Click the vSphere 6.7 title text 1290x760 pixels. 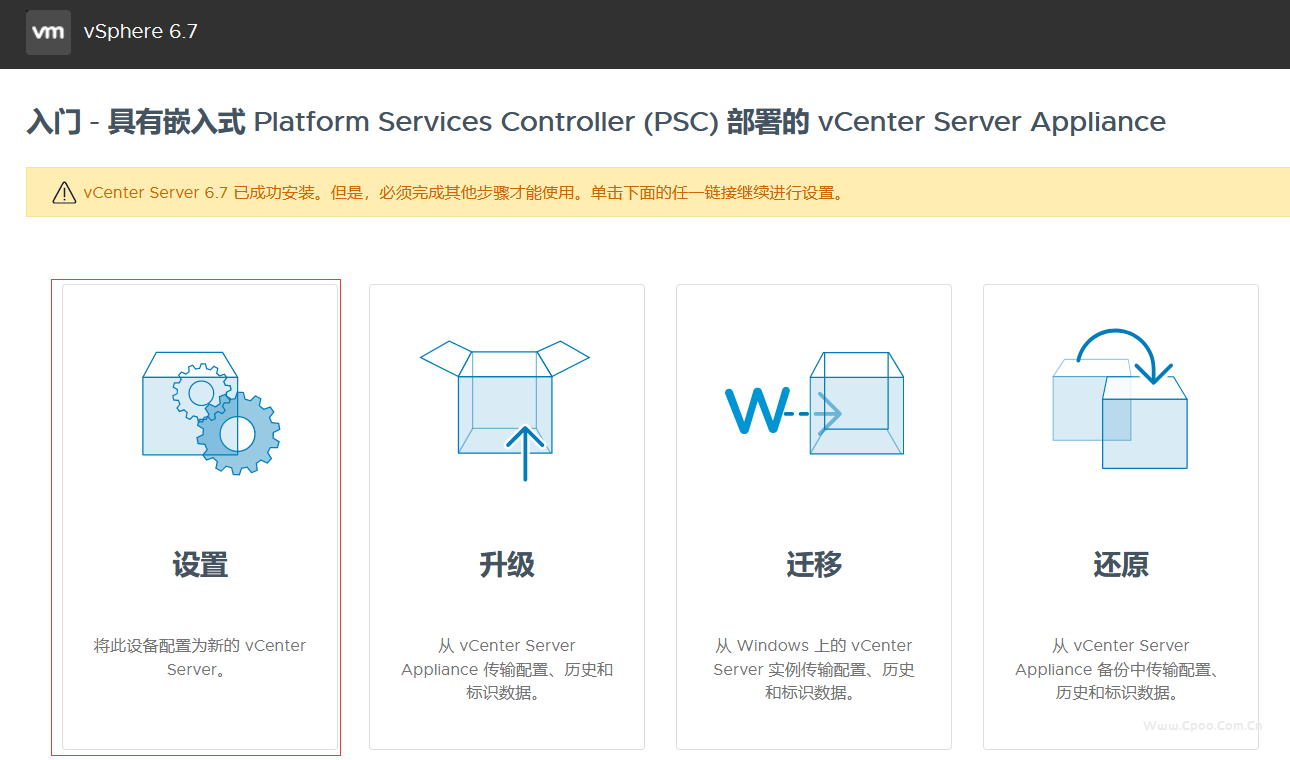140,32
